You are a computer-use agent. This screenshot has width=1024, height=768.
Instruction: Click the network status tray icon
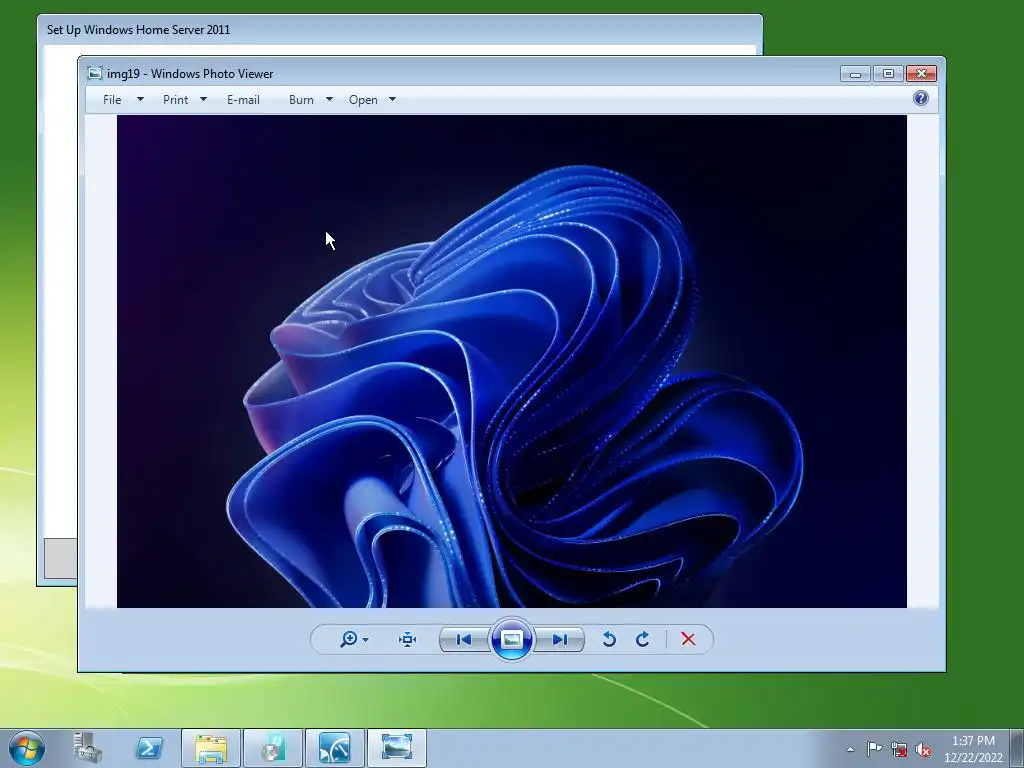(899, 750)
